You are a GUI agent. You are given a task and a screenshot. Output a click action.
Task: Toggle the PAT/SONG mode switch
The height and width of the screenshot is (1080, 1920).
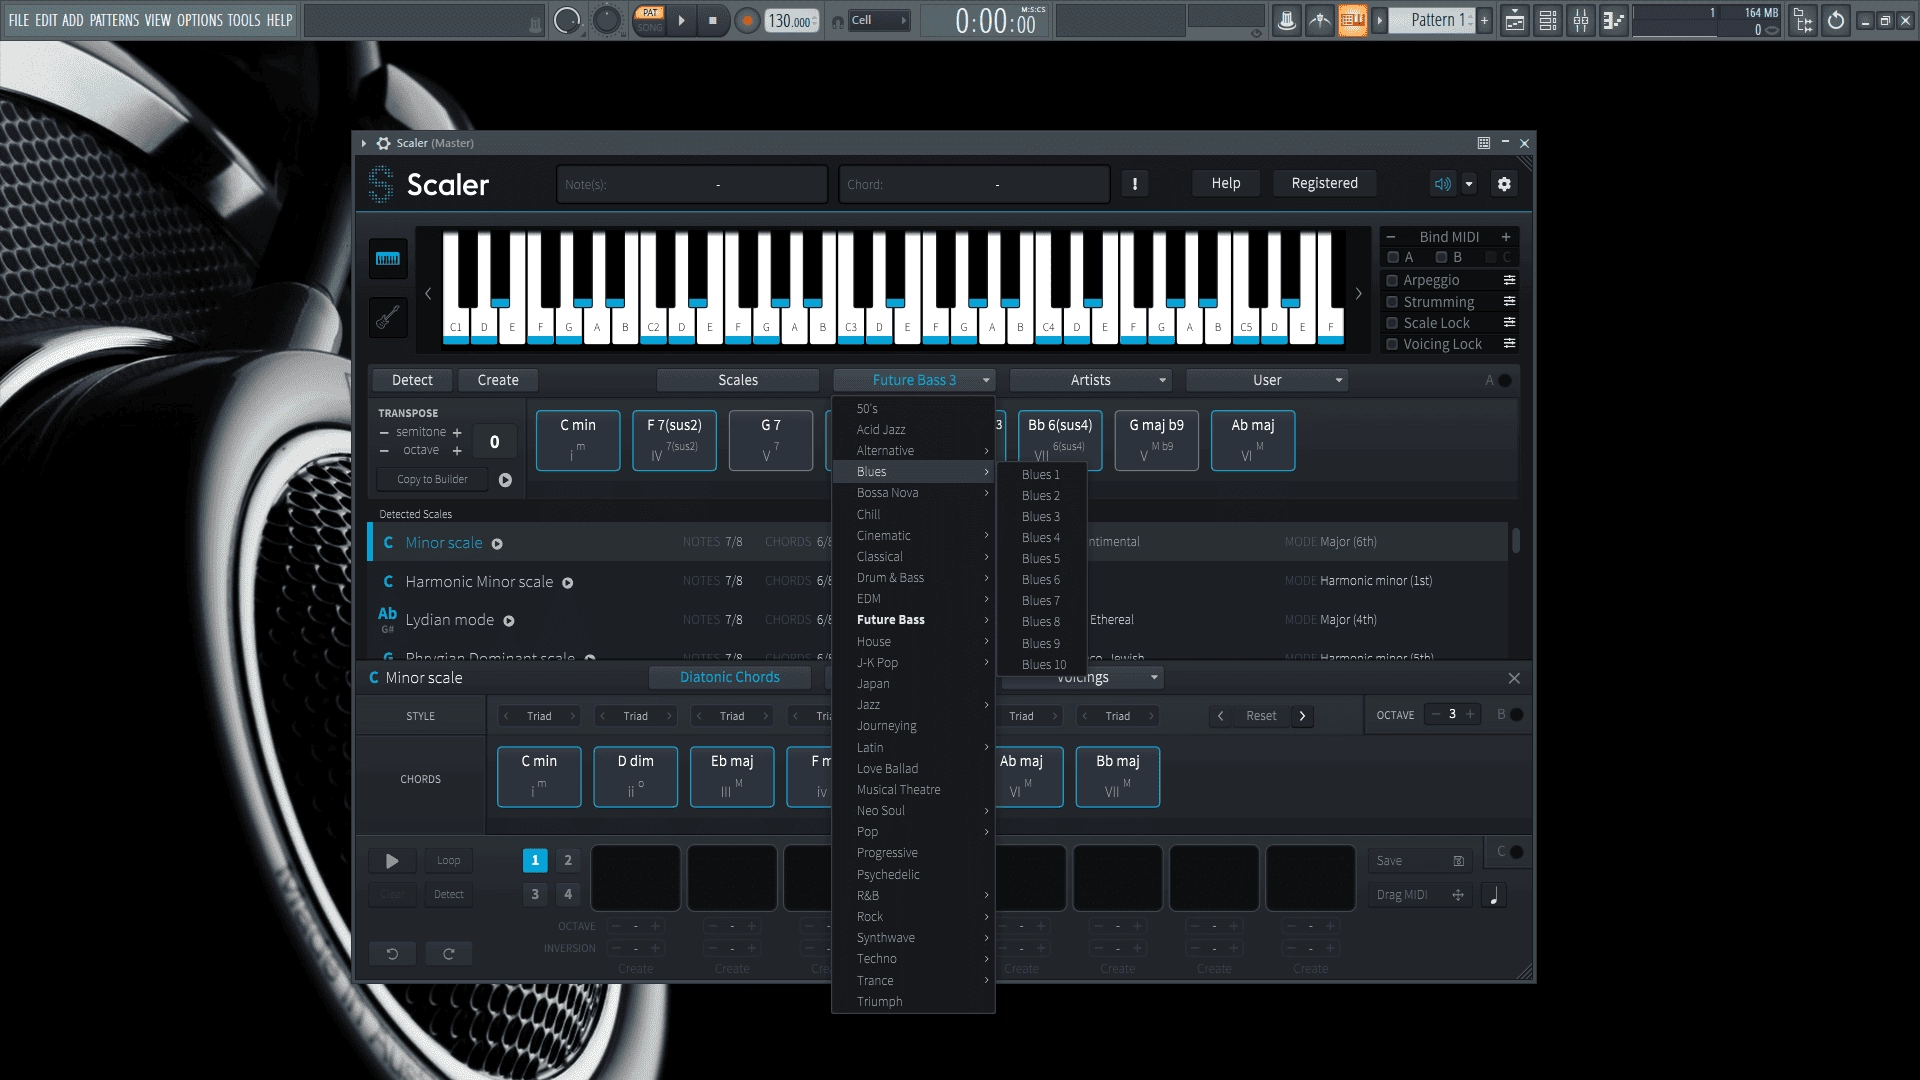(x=650, y=20)
